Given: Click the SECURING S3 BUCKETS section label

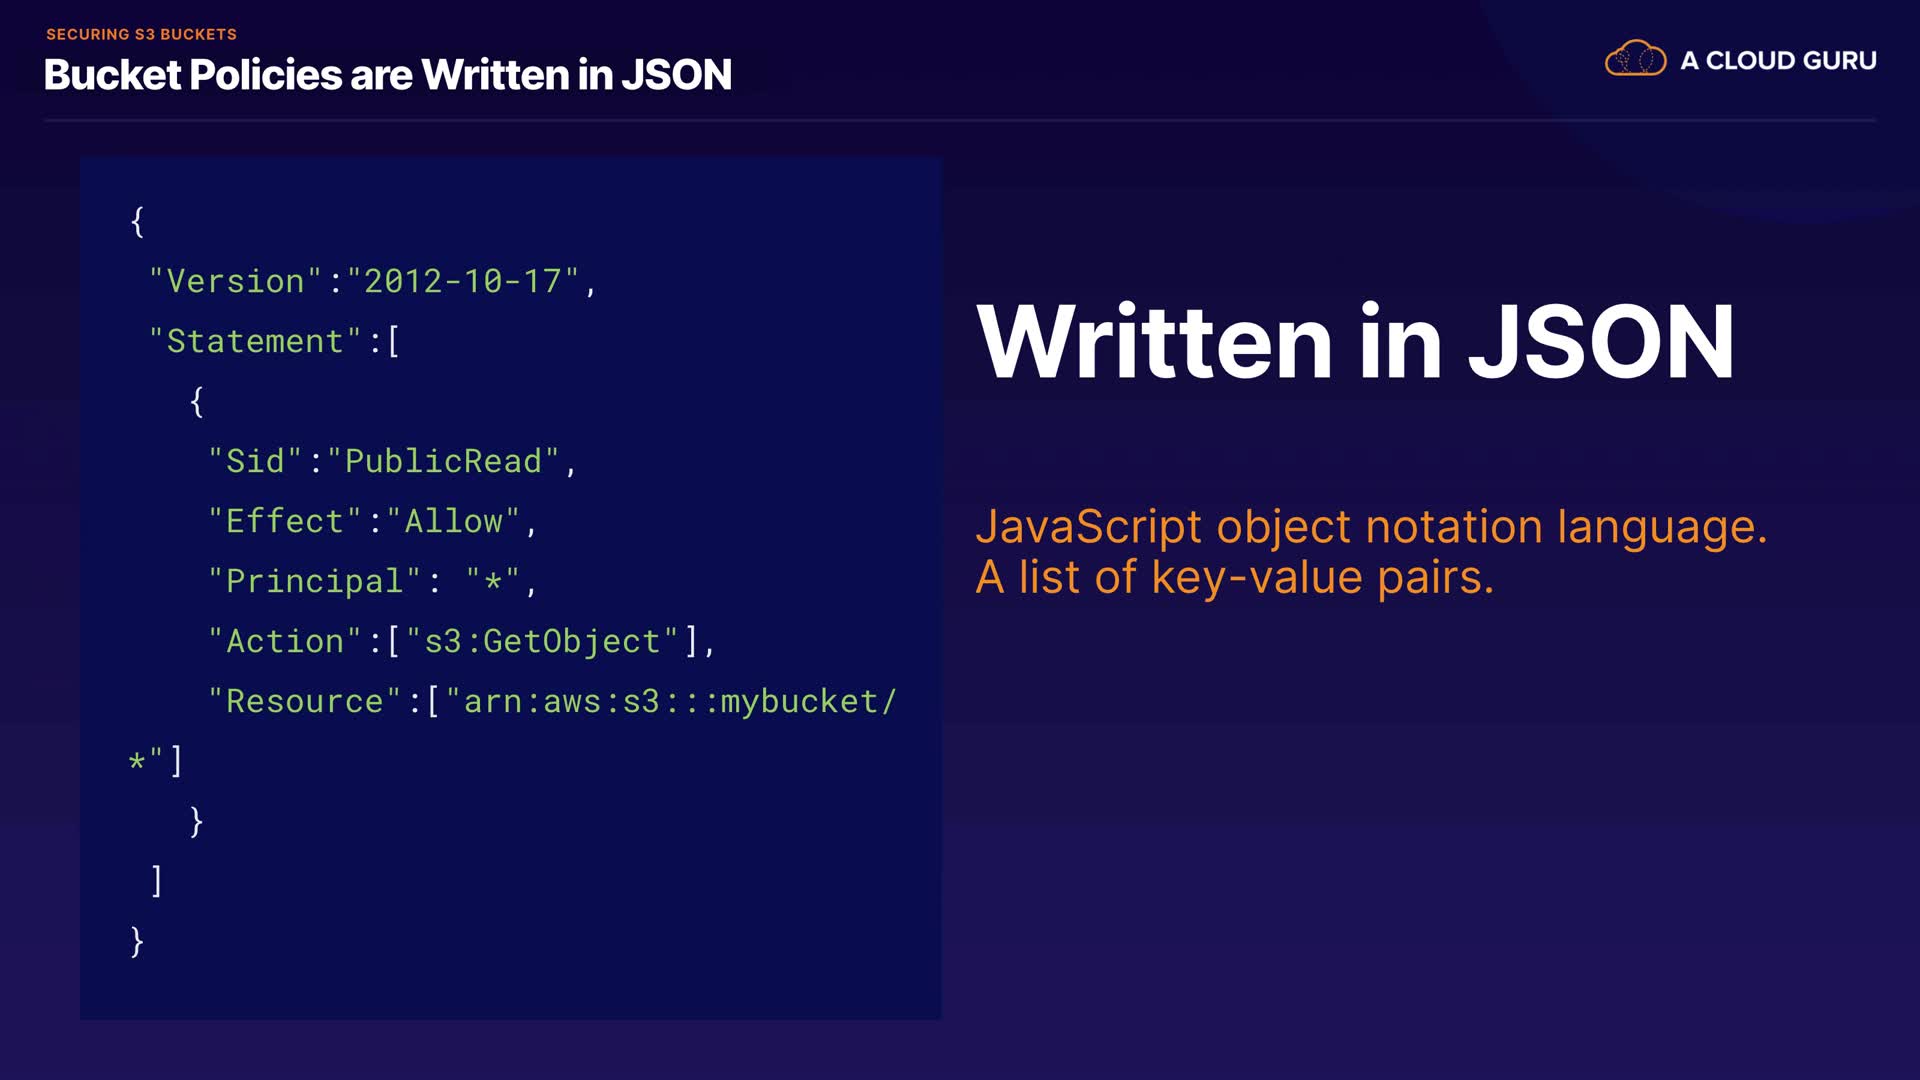Looking at the screenshot, I should [x=141, y=34].
